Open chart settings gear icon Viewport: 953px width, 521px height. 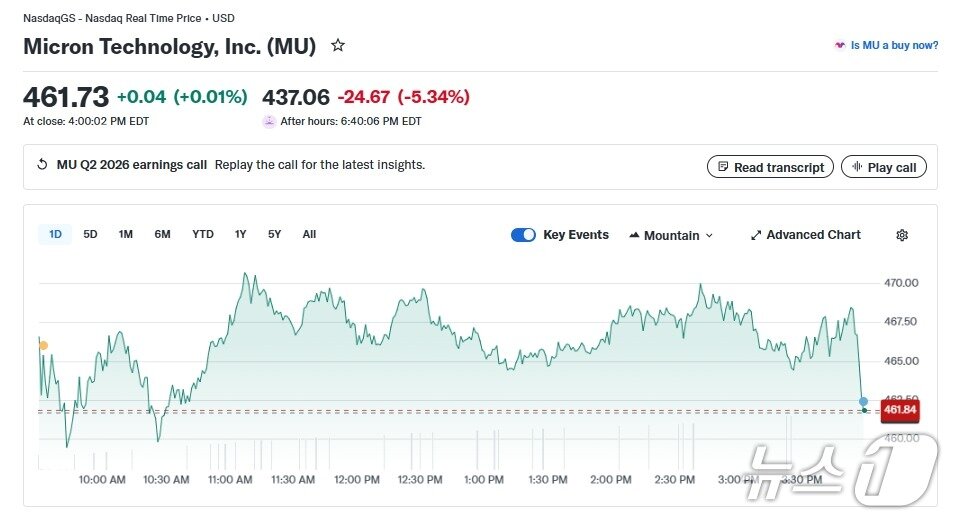[901, 235]
